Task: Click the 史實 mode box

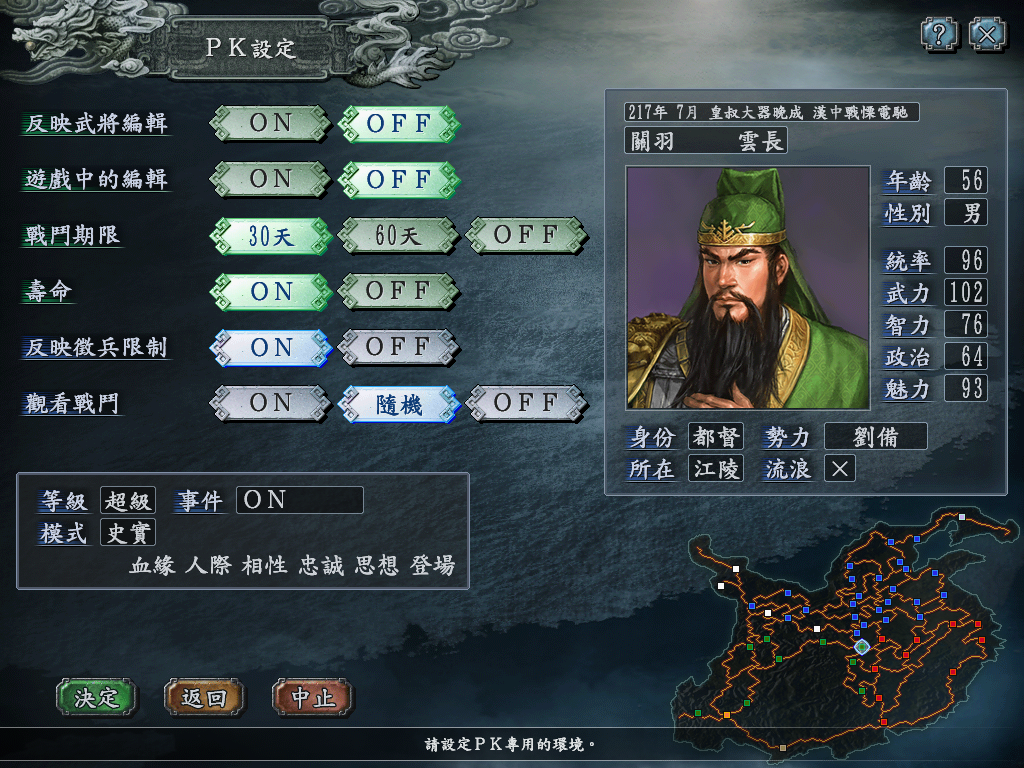Action: click(x=128, y=533)
